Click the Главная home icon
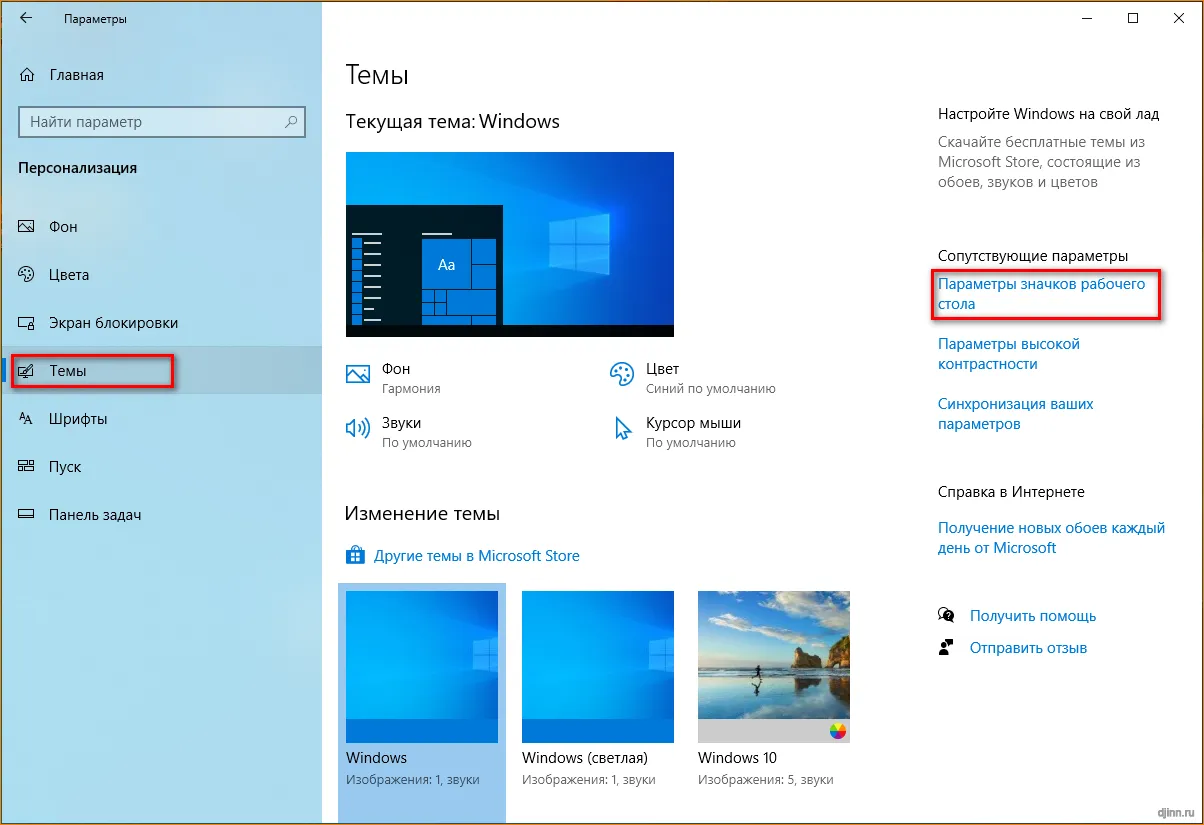Screen dimensions: 1204x825 click(x=27, y=74)
